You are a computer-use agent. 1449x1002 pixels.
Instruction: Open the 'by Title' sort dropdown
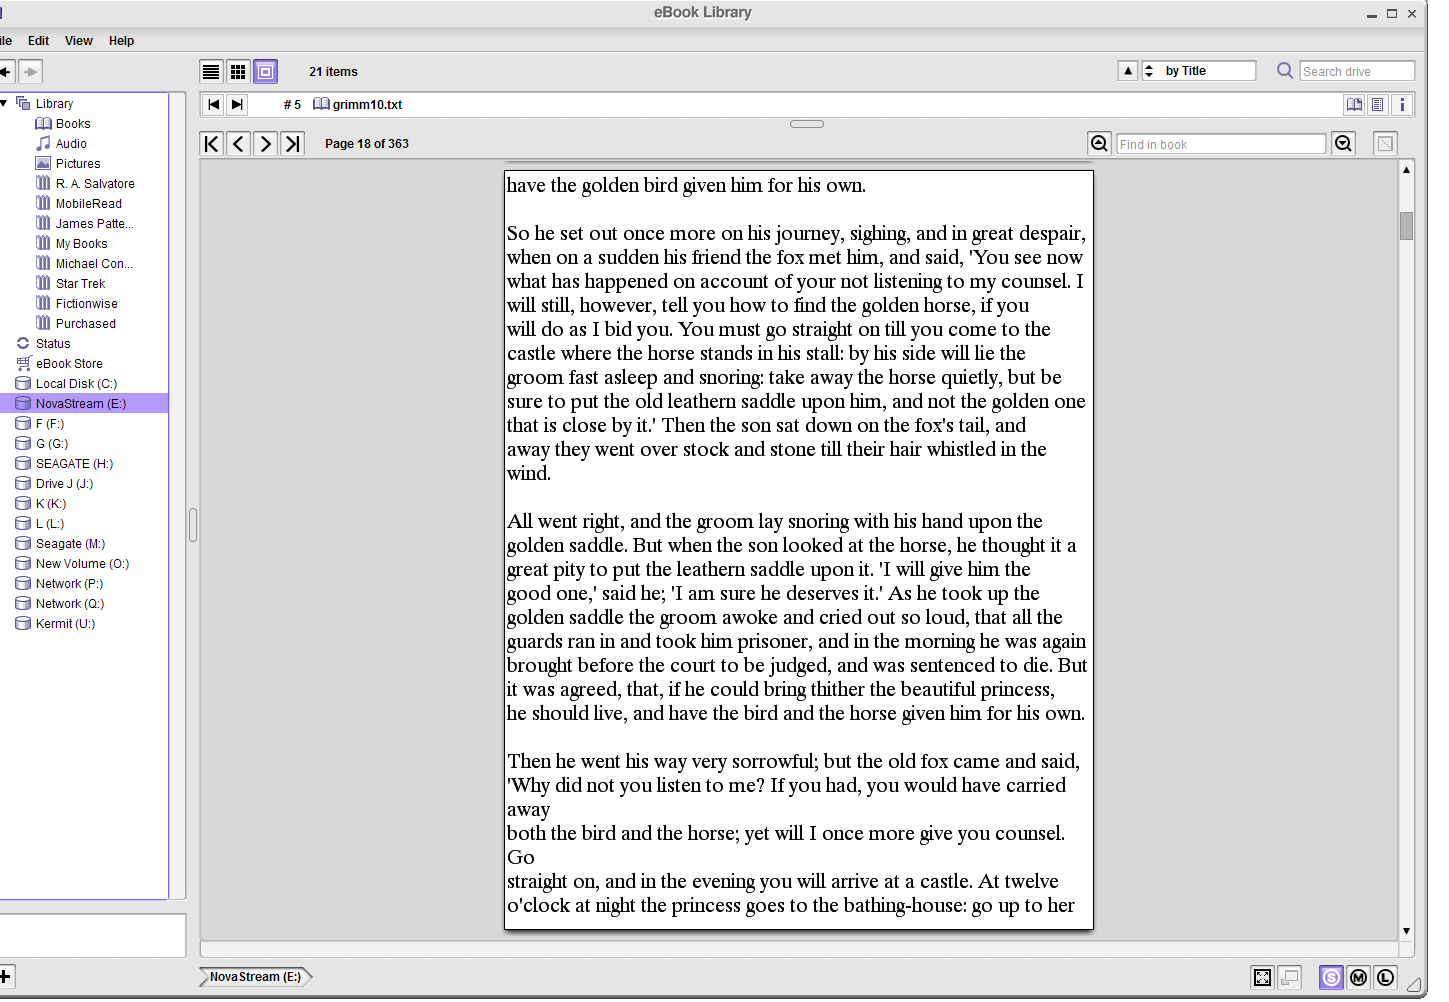pyautogui.click(x=1198, y=70)
